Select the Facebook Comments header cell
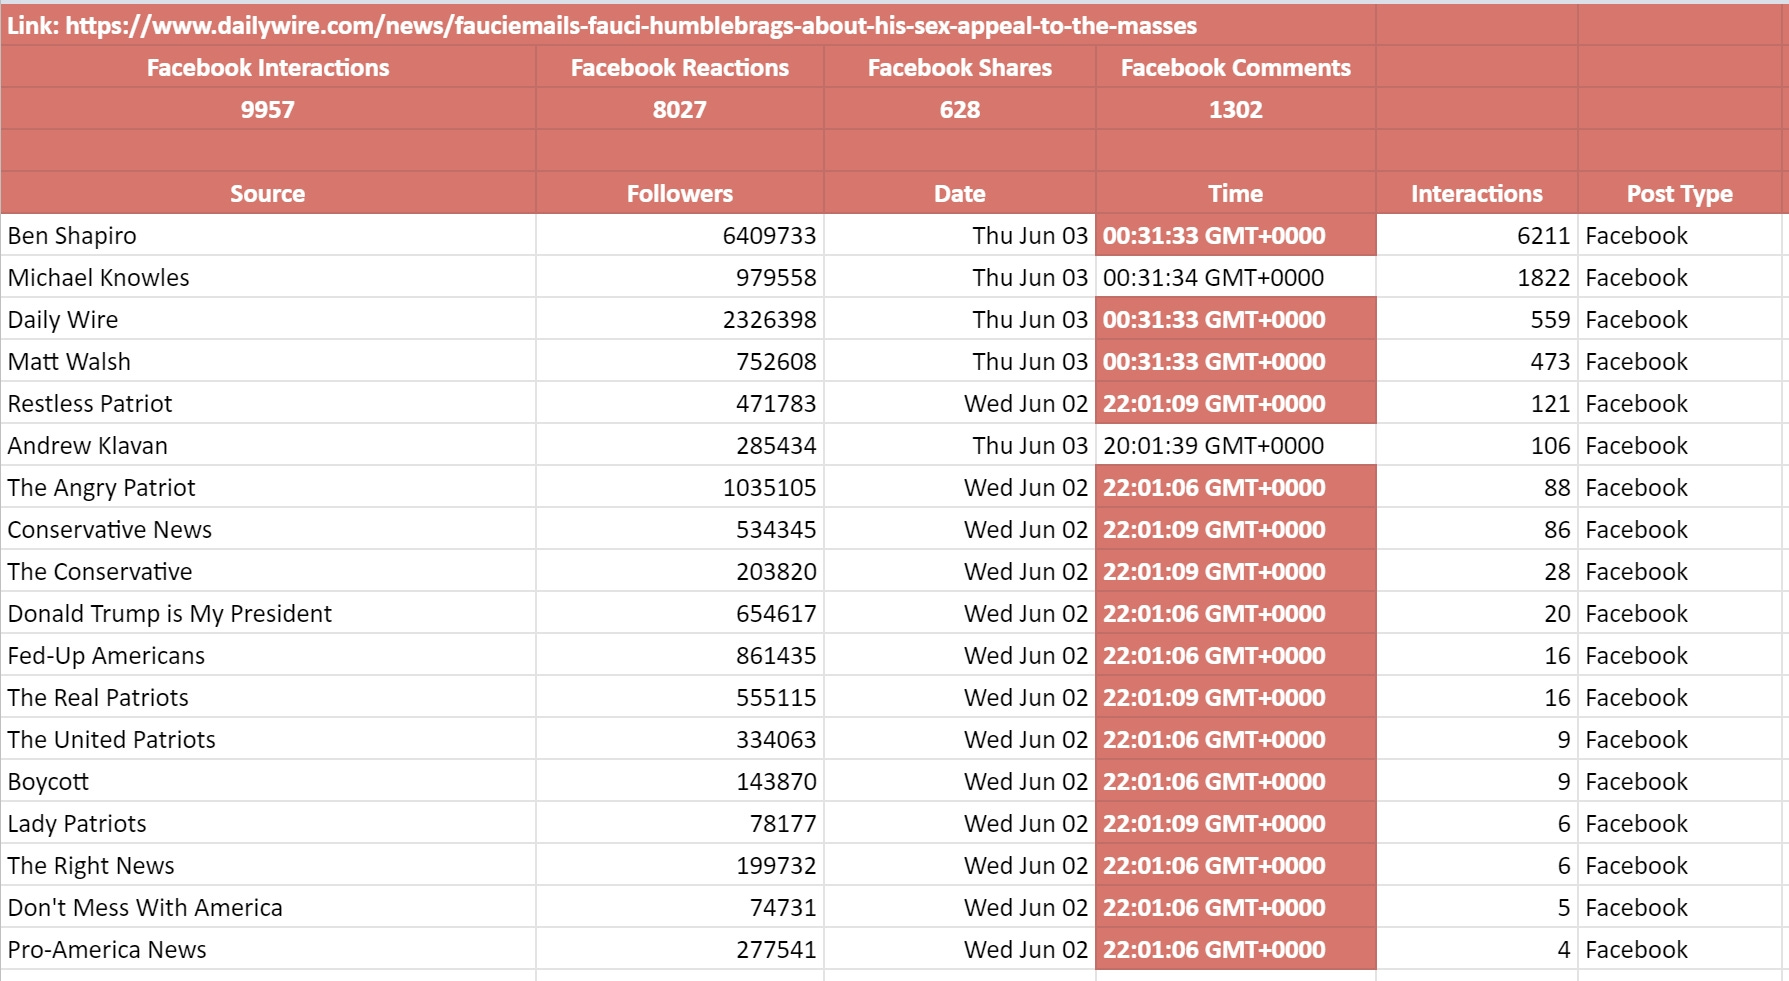 click(1236, 67)
